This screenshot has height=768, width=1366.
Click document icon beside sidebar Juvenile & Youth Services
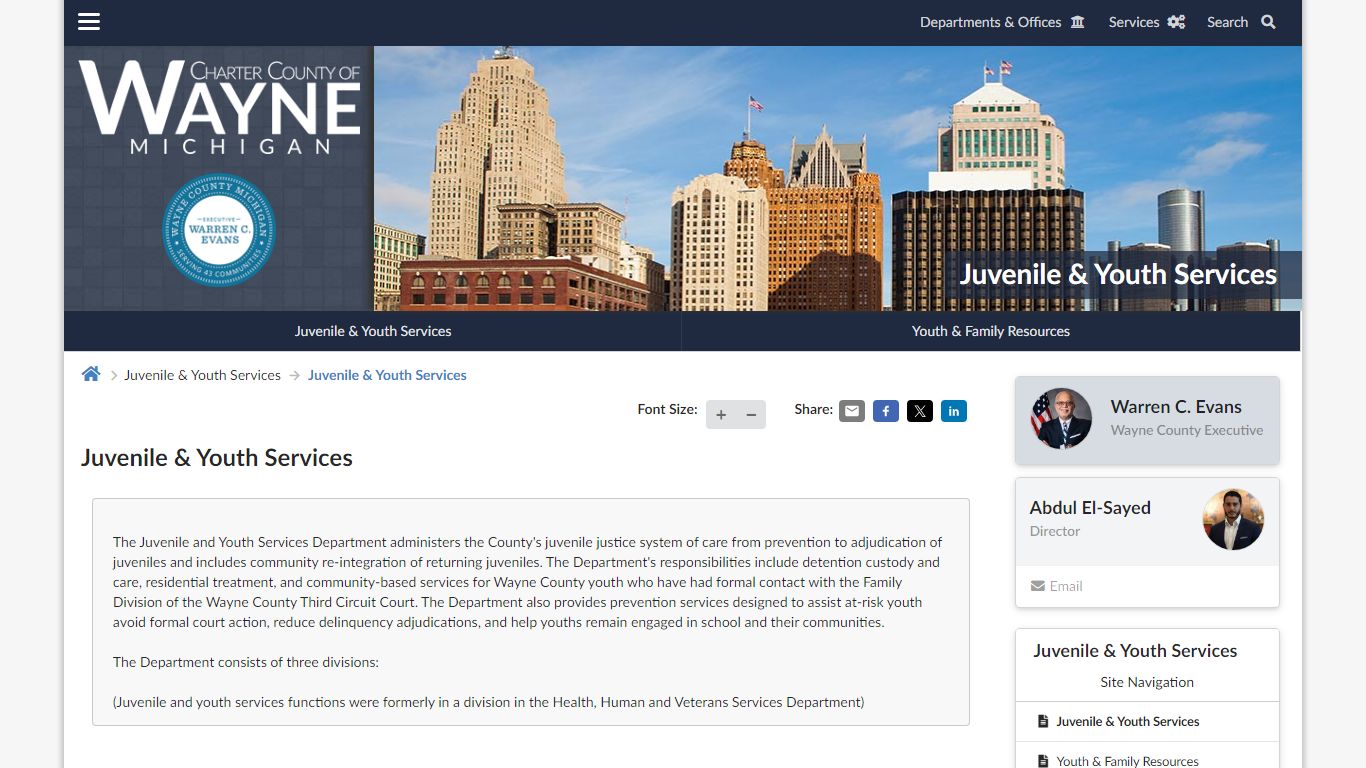pyautogui.click(x=1043, y=721)
